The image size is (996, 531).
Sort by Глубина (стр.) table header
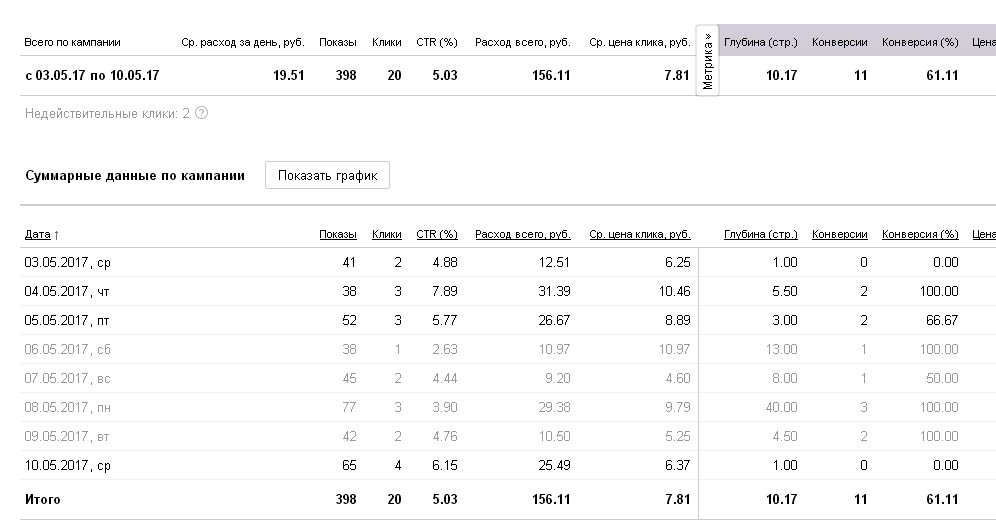(760, 235)
